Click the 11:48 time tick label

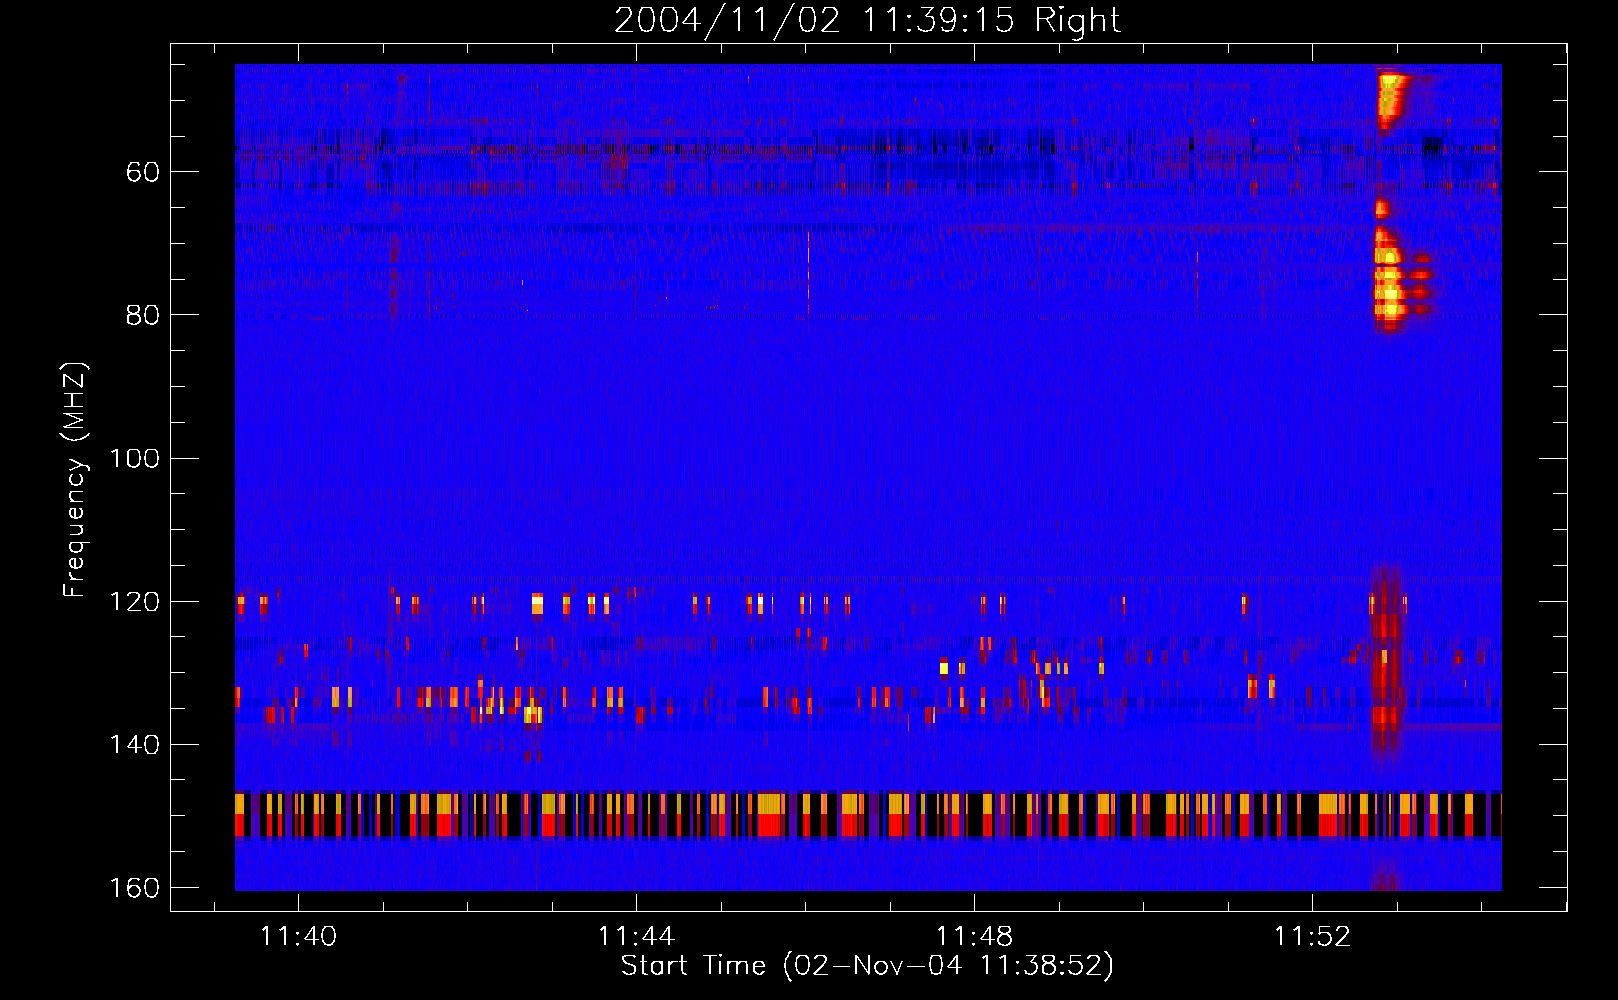coord(974,937)
